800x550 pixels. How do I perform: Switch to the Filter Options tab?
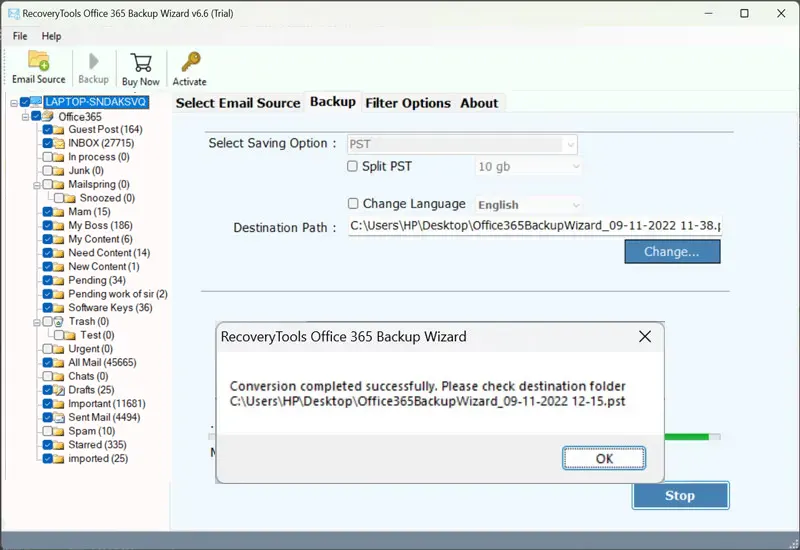408,102
